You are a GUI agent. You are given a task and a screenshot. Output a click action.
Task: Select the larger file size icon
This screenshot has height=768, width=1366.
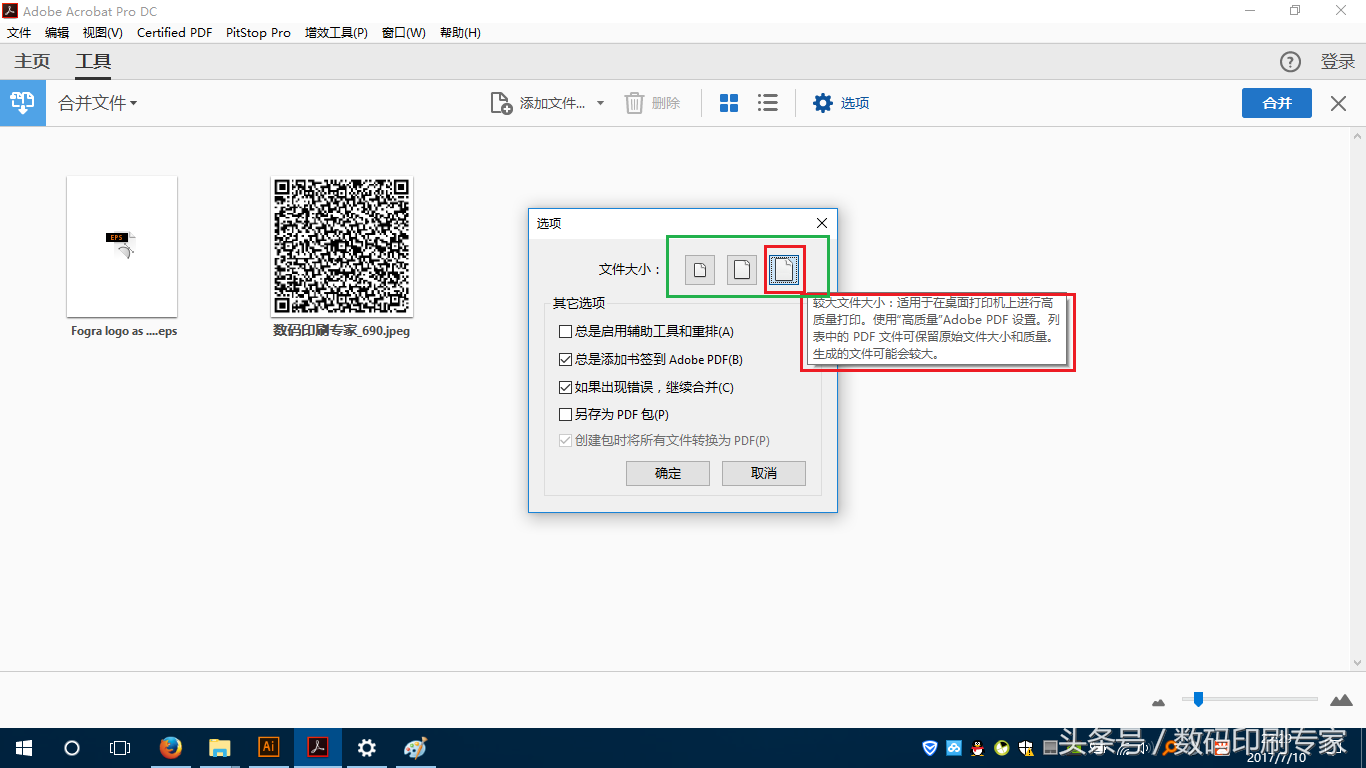click(785, 270)
